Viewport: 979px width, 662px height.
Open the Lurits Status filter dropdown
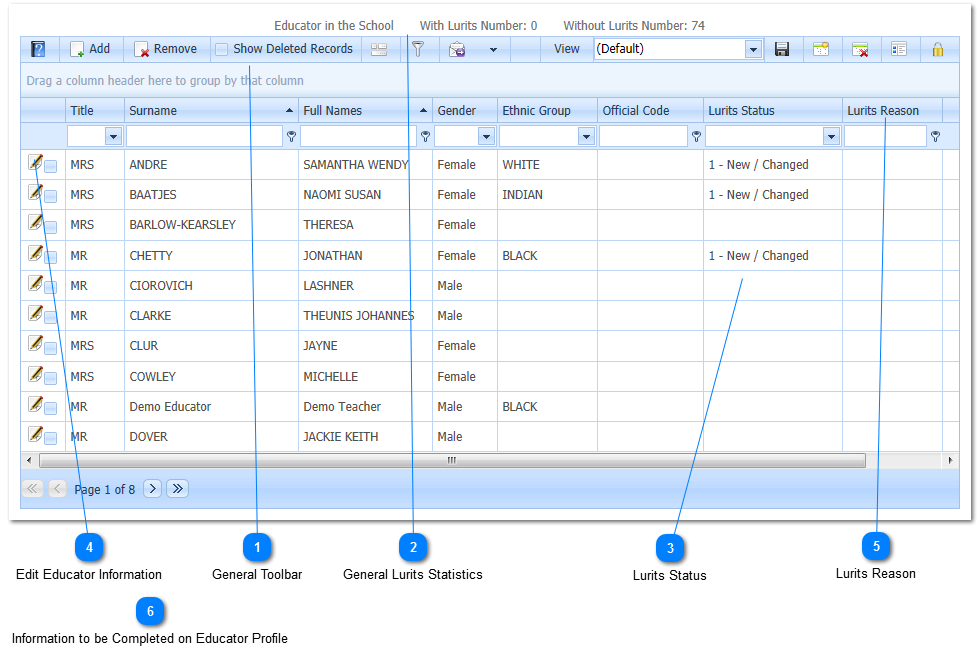(831, 137)
